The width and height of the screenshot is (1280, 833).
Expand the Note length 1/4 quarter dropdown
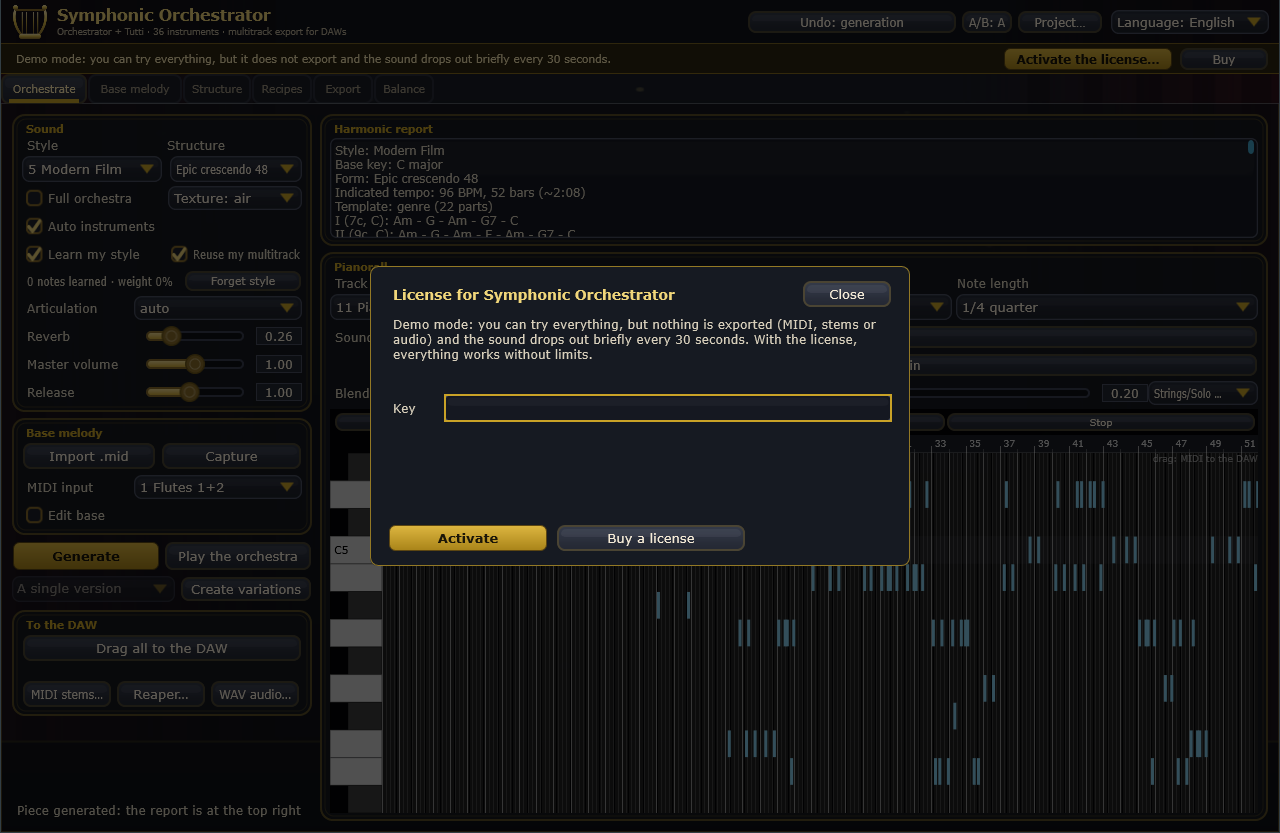pos(1106,307)
